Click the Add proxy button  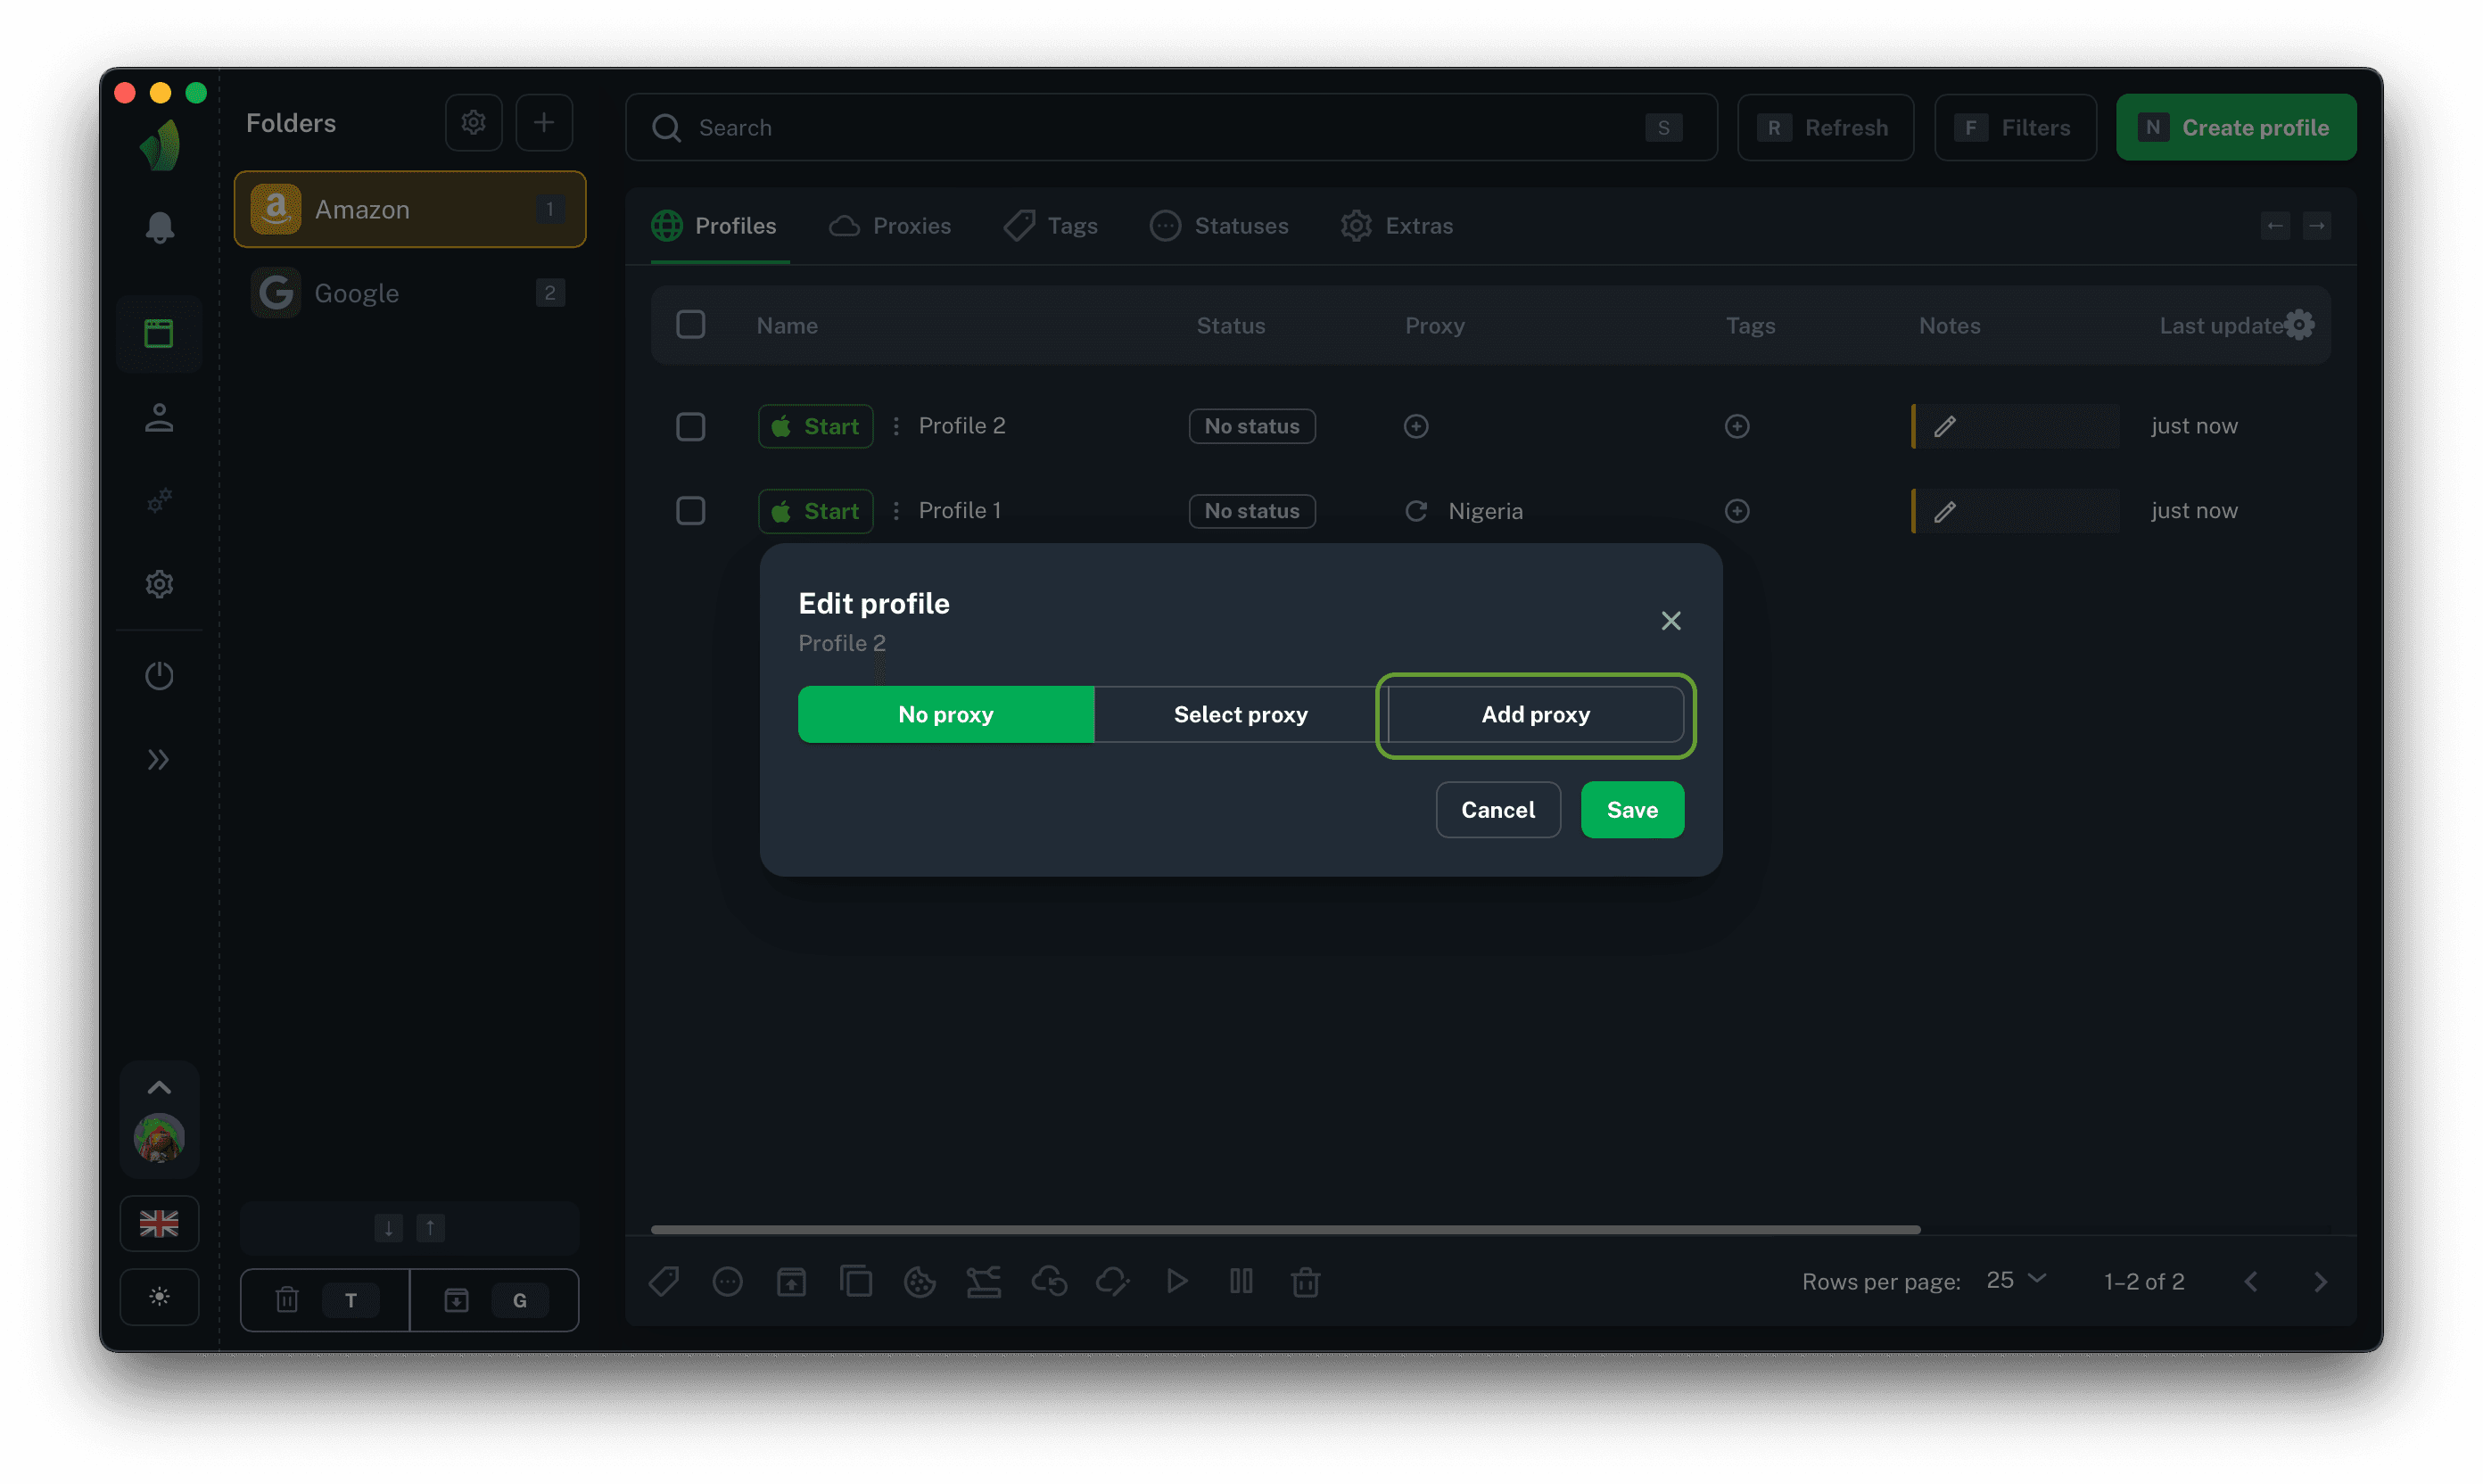(1535, 715)
